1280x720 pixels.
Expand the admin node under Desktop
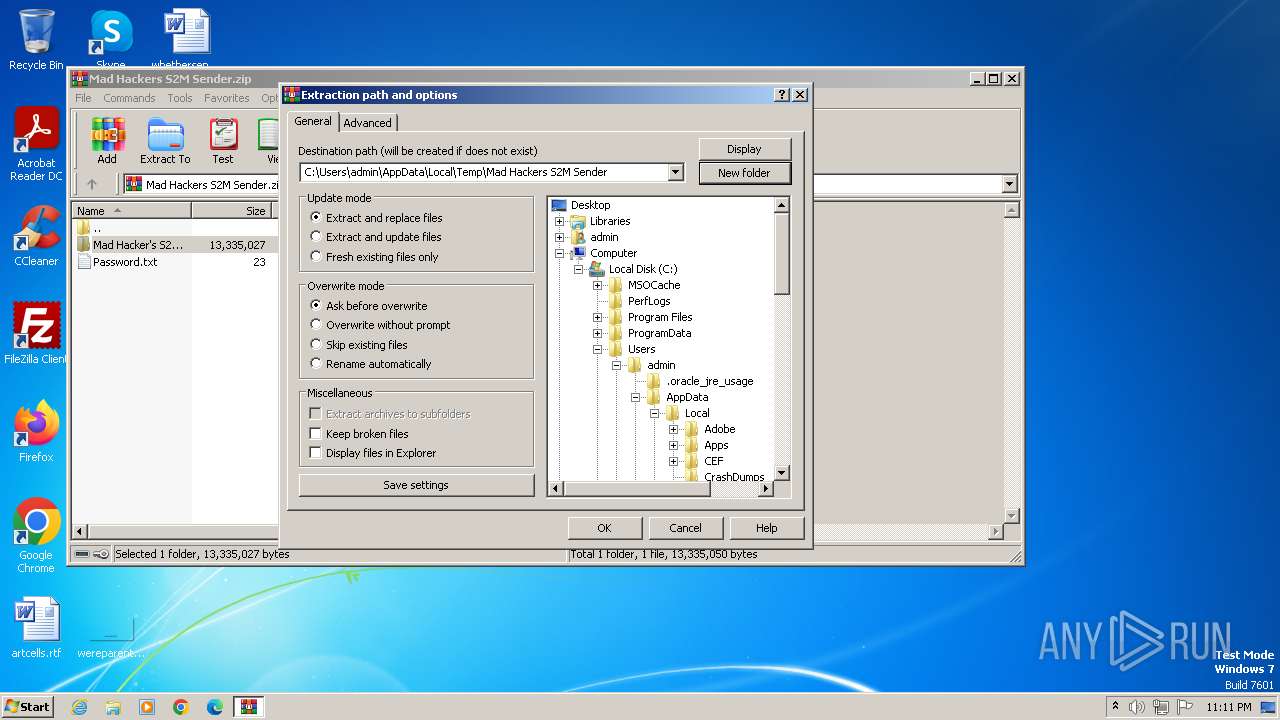tap(560, 237)
